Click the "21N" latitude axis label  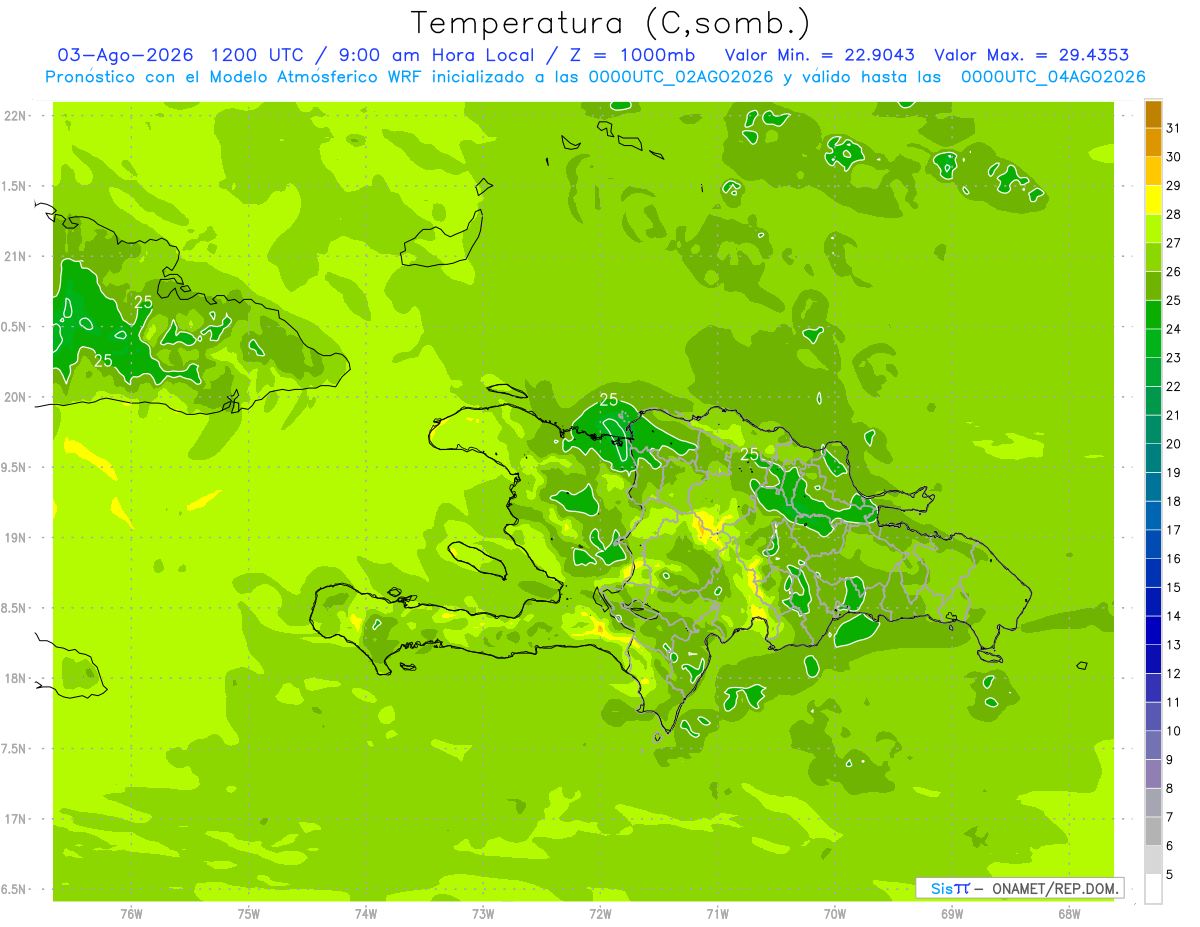(15, 256)
